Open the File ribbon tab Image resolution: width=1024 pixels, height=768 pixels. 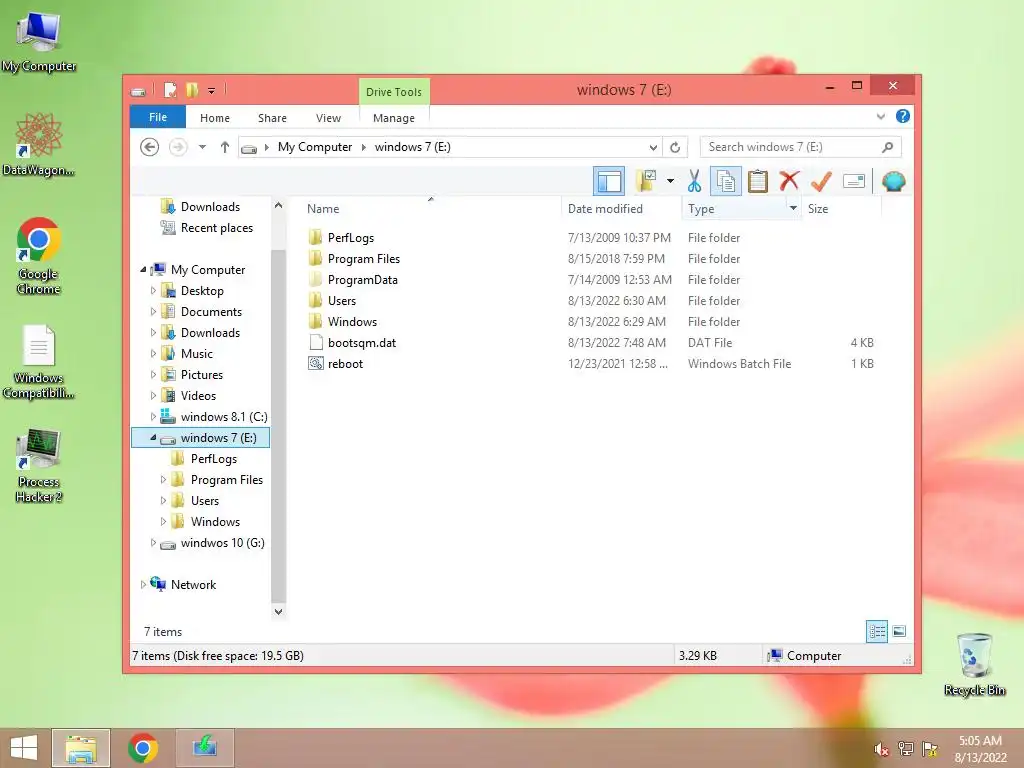tap(157, 117)
